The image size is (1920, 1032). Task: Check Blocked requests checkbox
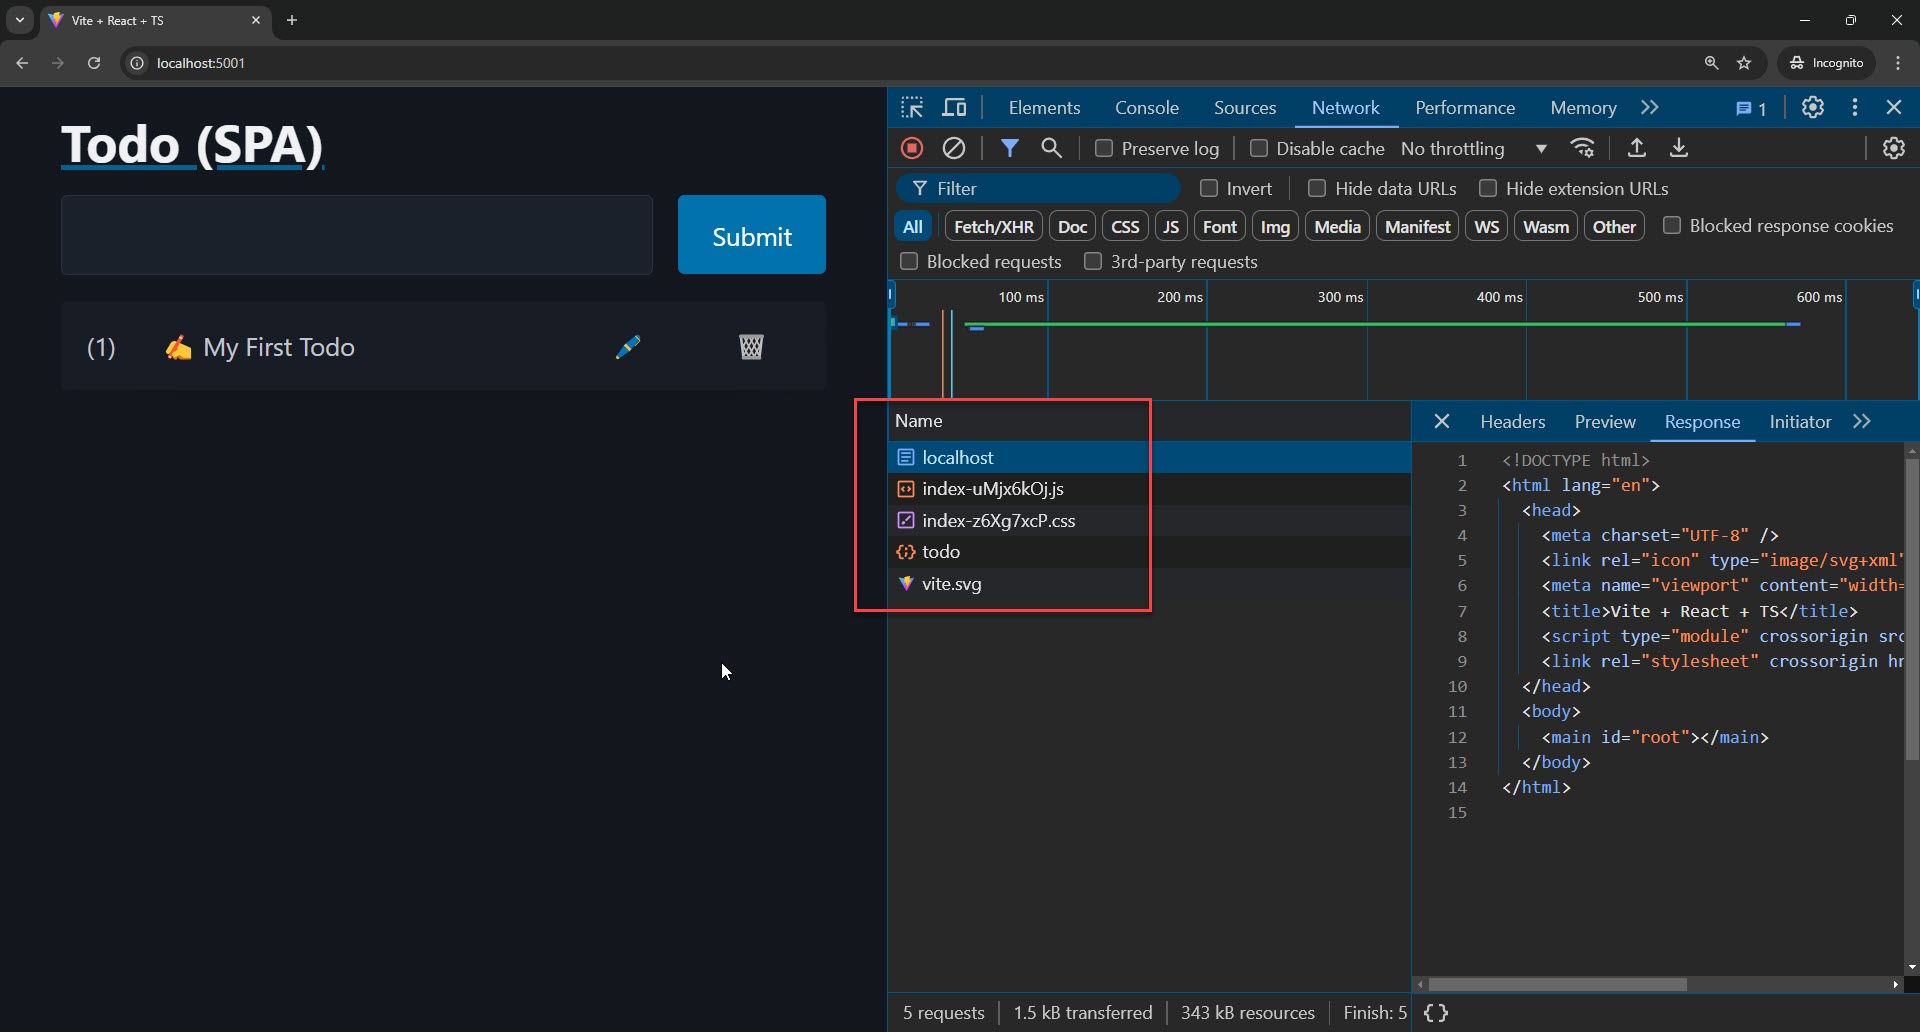(x=909, y=261)
